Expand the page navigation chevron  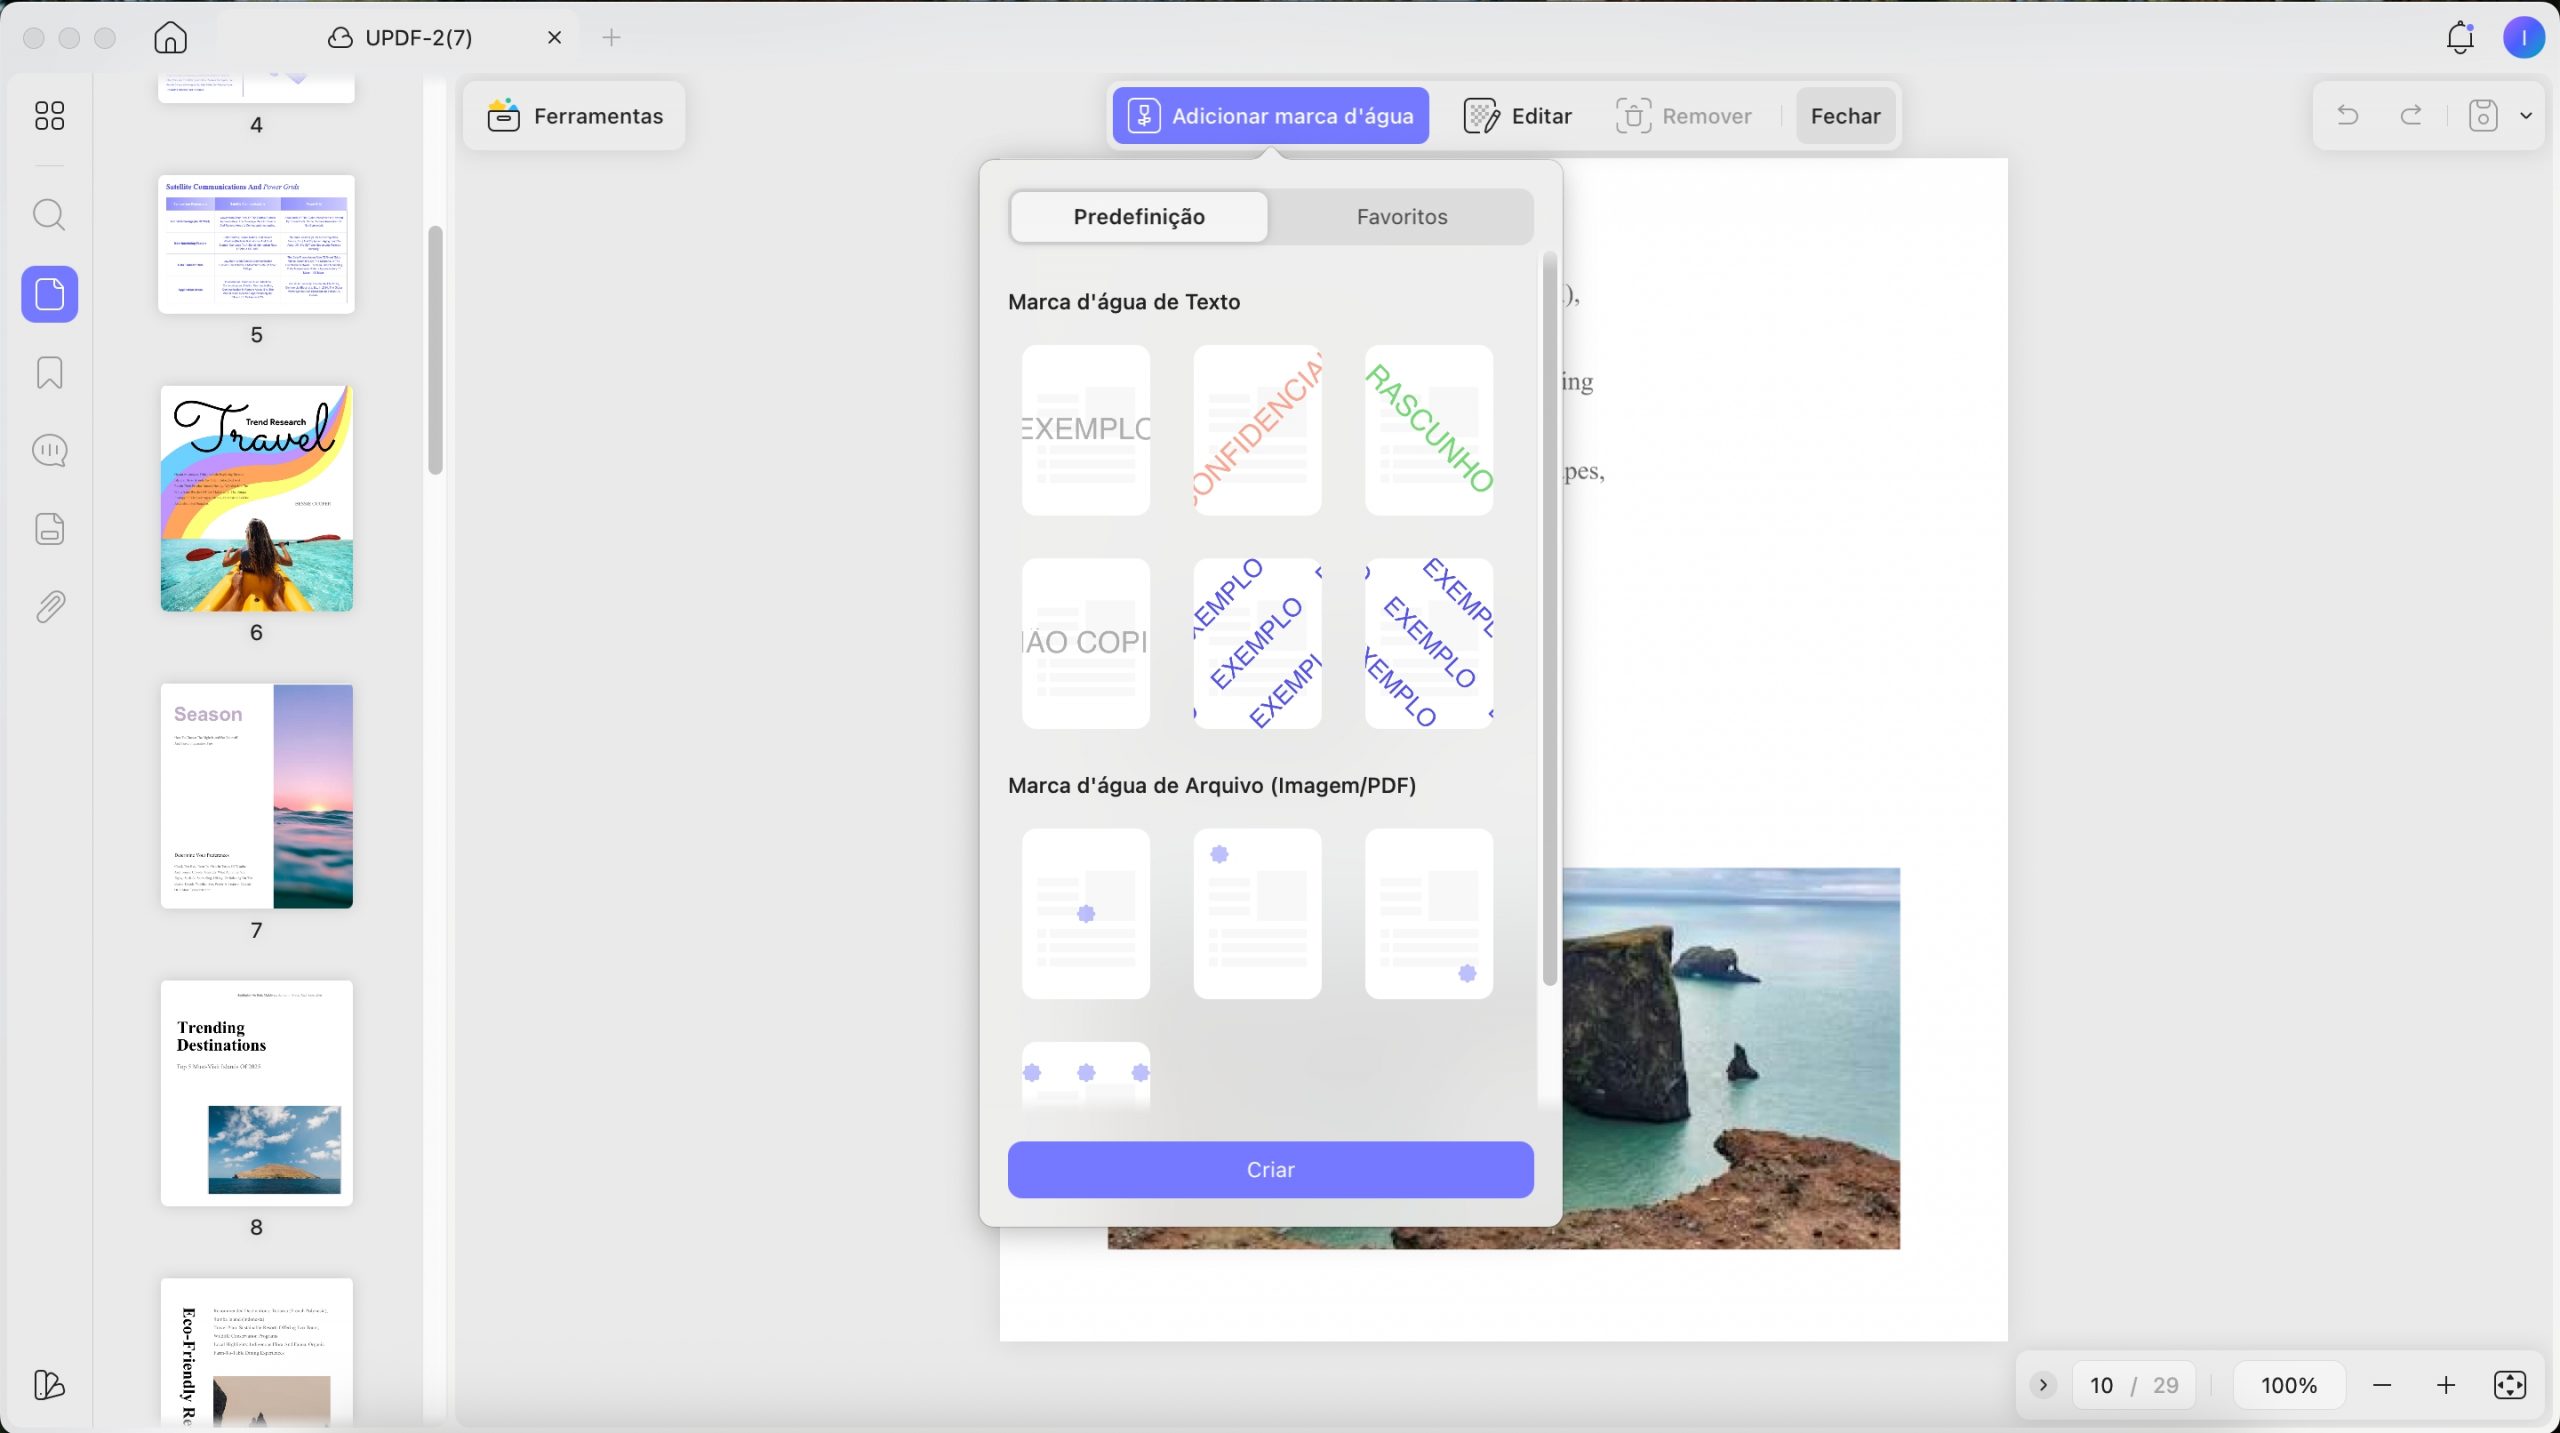(2043, 1385)
